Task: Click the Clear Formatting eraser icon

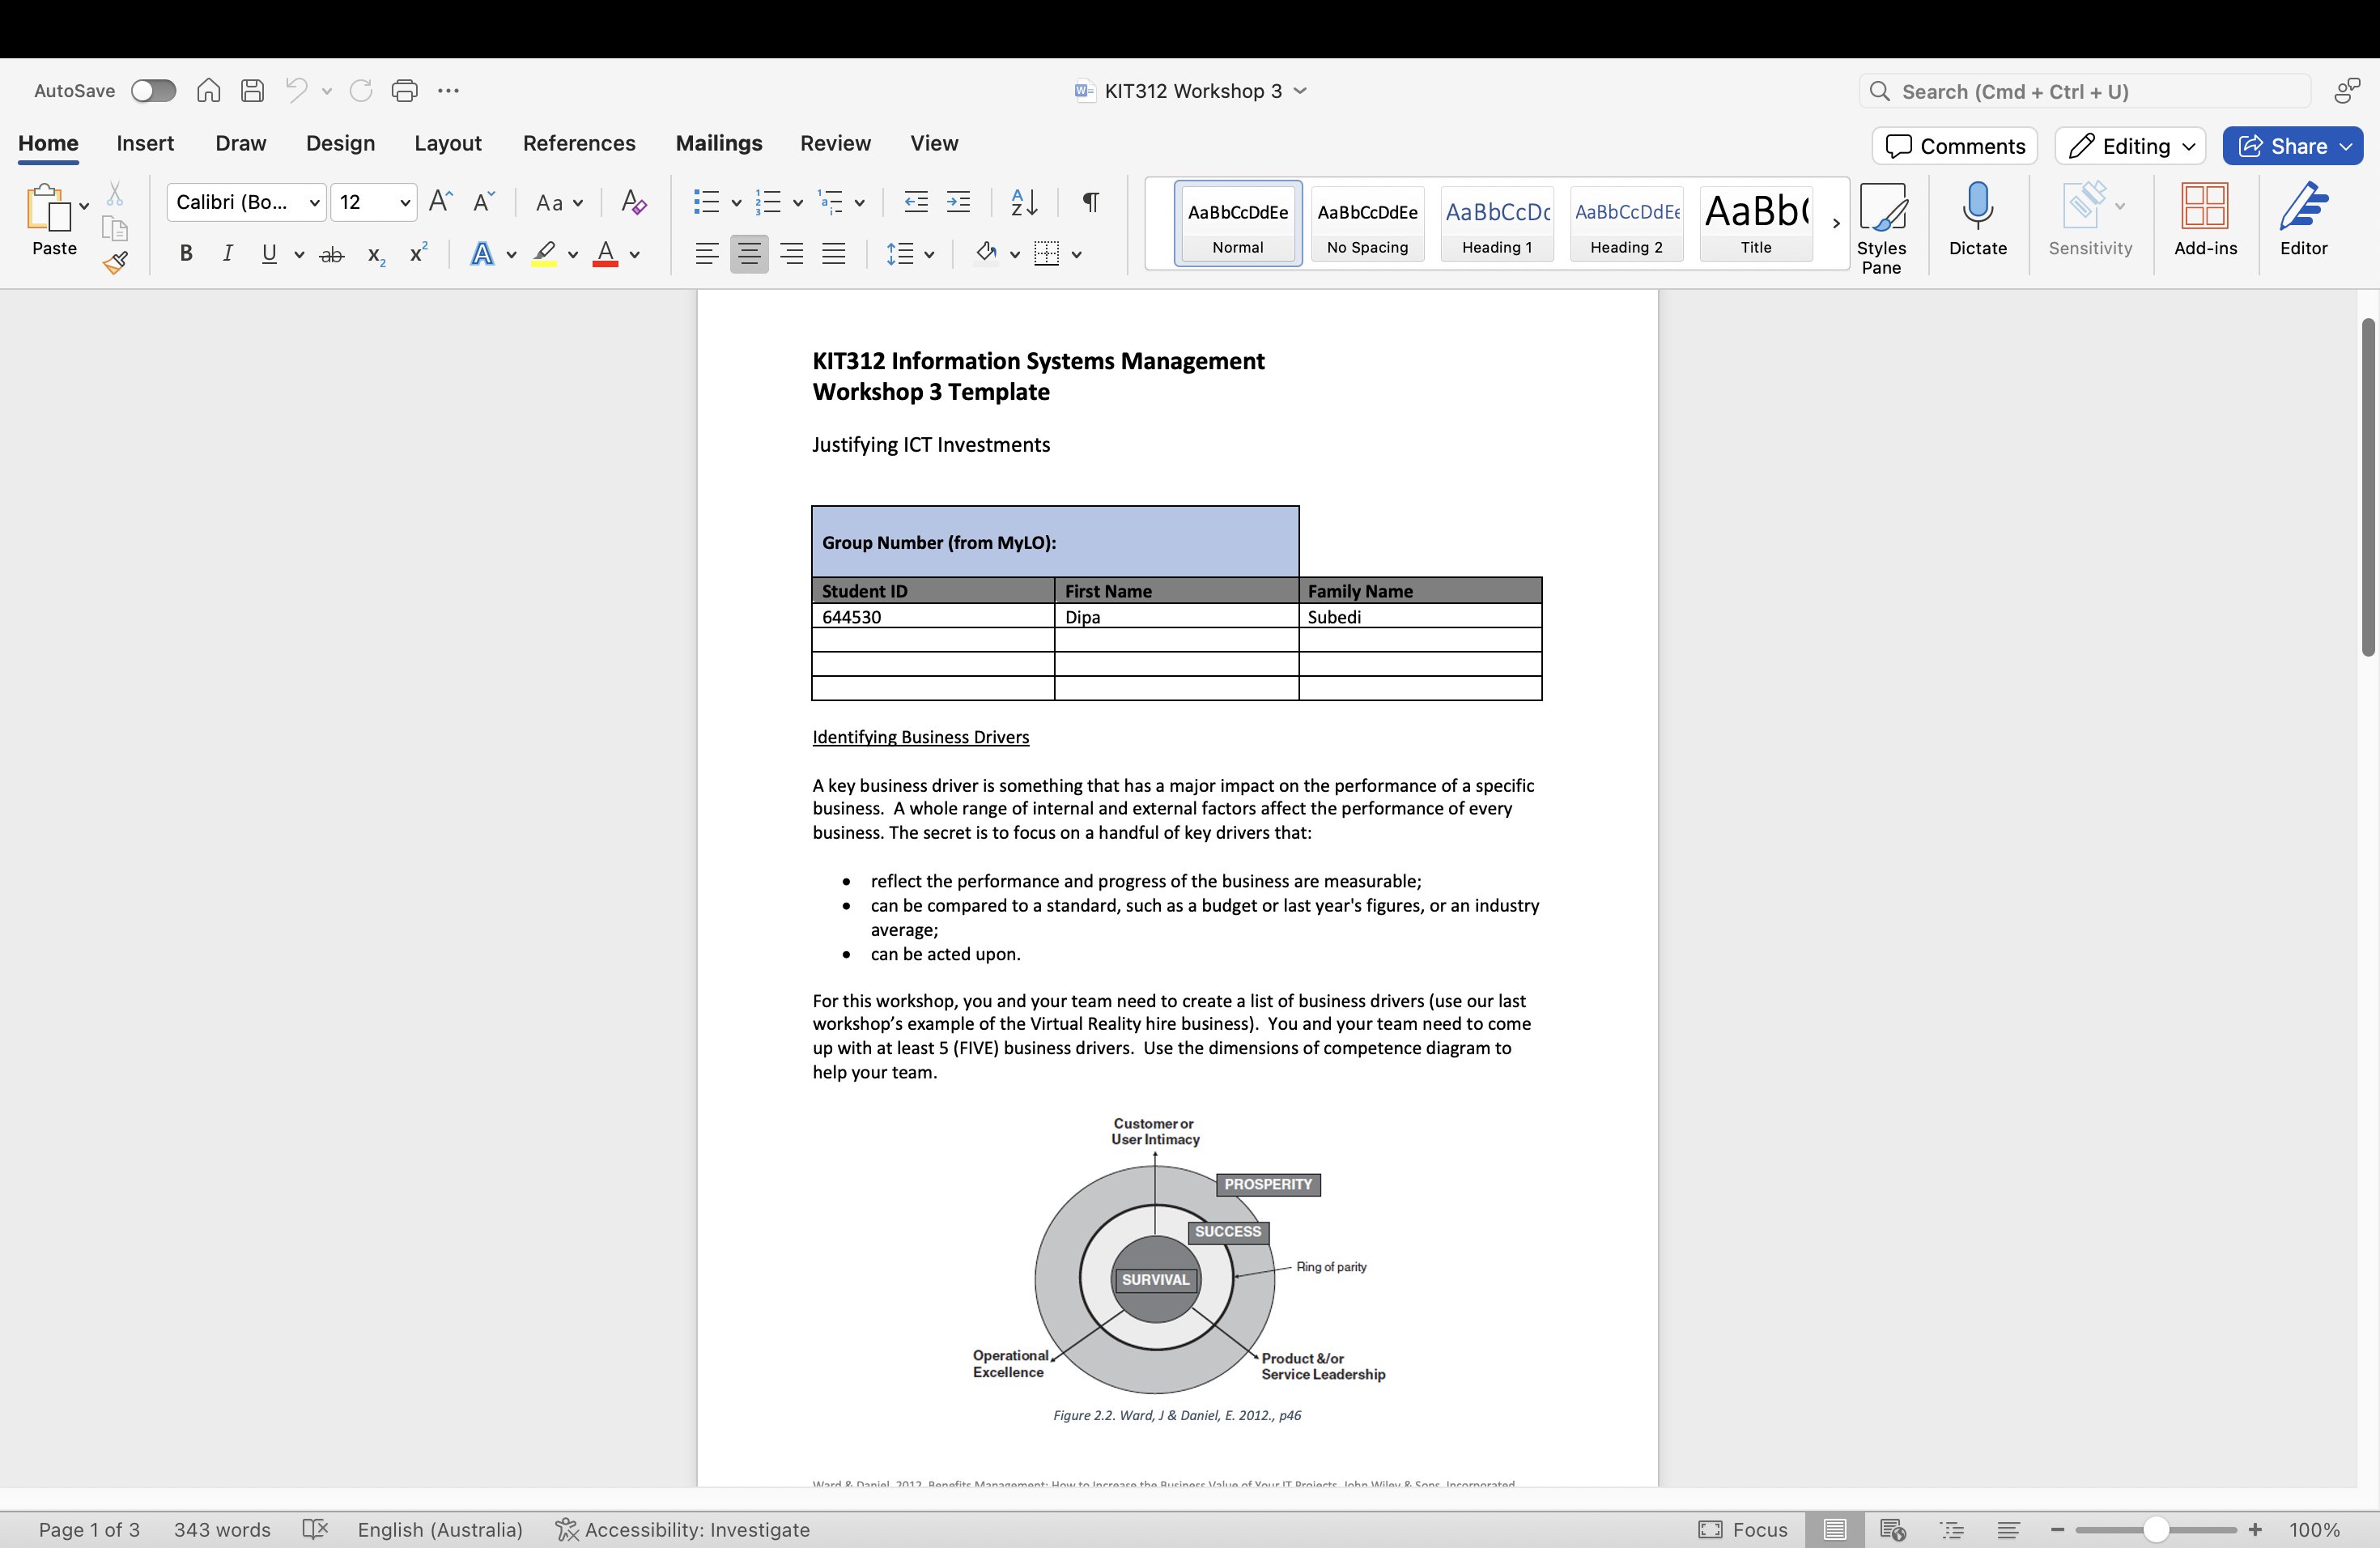Action: point(633,202)
